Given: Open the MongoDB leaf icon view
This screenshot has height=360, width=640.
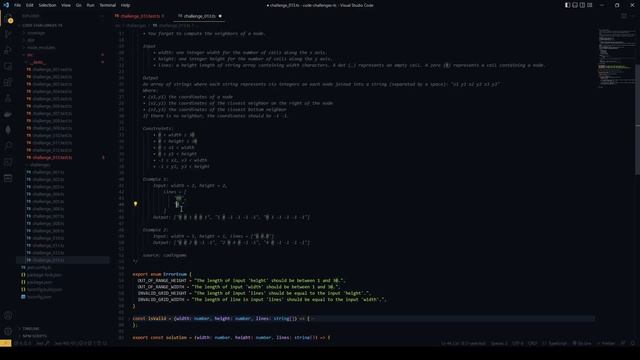Looking at the screenshot, I should [8, 130].
